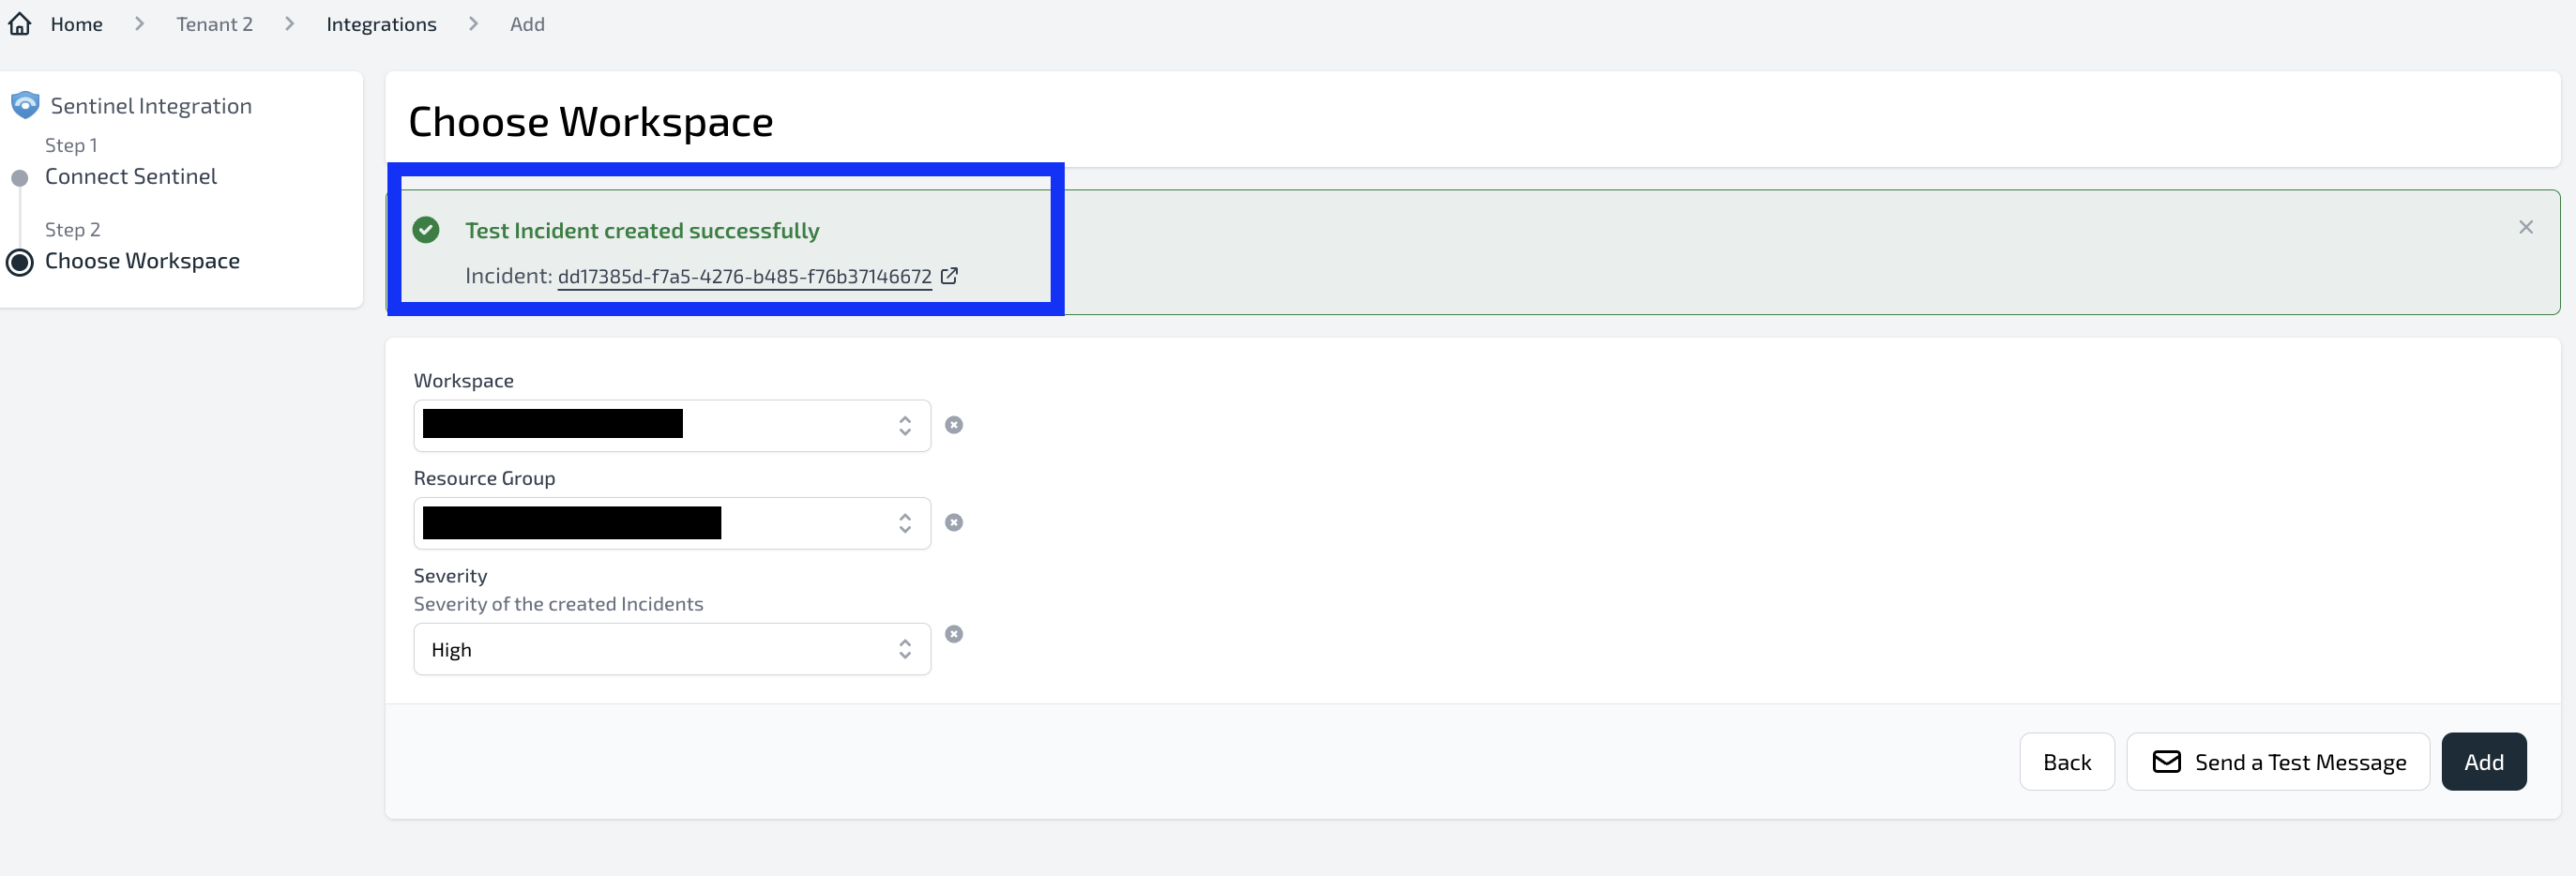Open the incident external link icon
Screen dimensions: 2576x876
click(949, 276)
